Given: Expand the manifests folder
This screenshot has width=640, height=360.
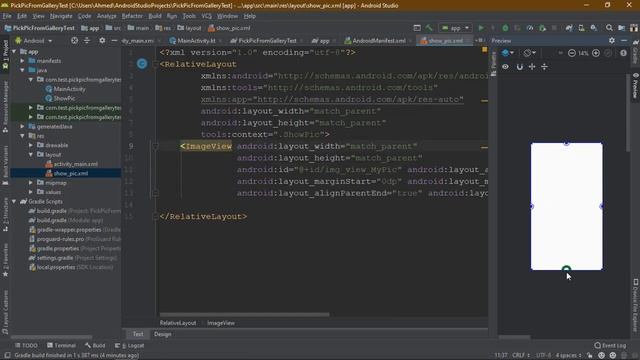Looking at the screenshot, I should pos(22,61).
